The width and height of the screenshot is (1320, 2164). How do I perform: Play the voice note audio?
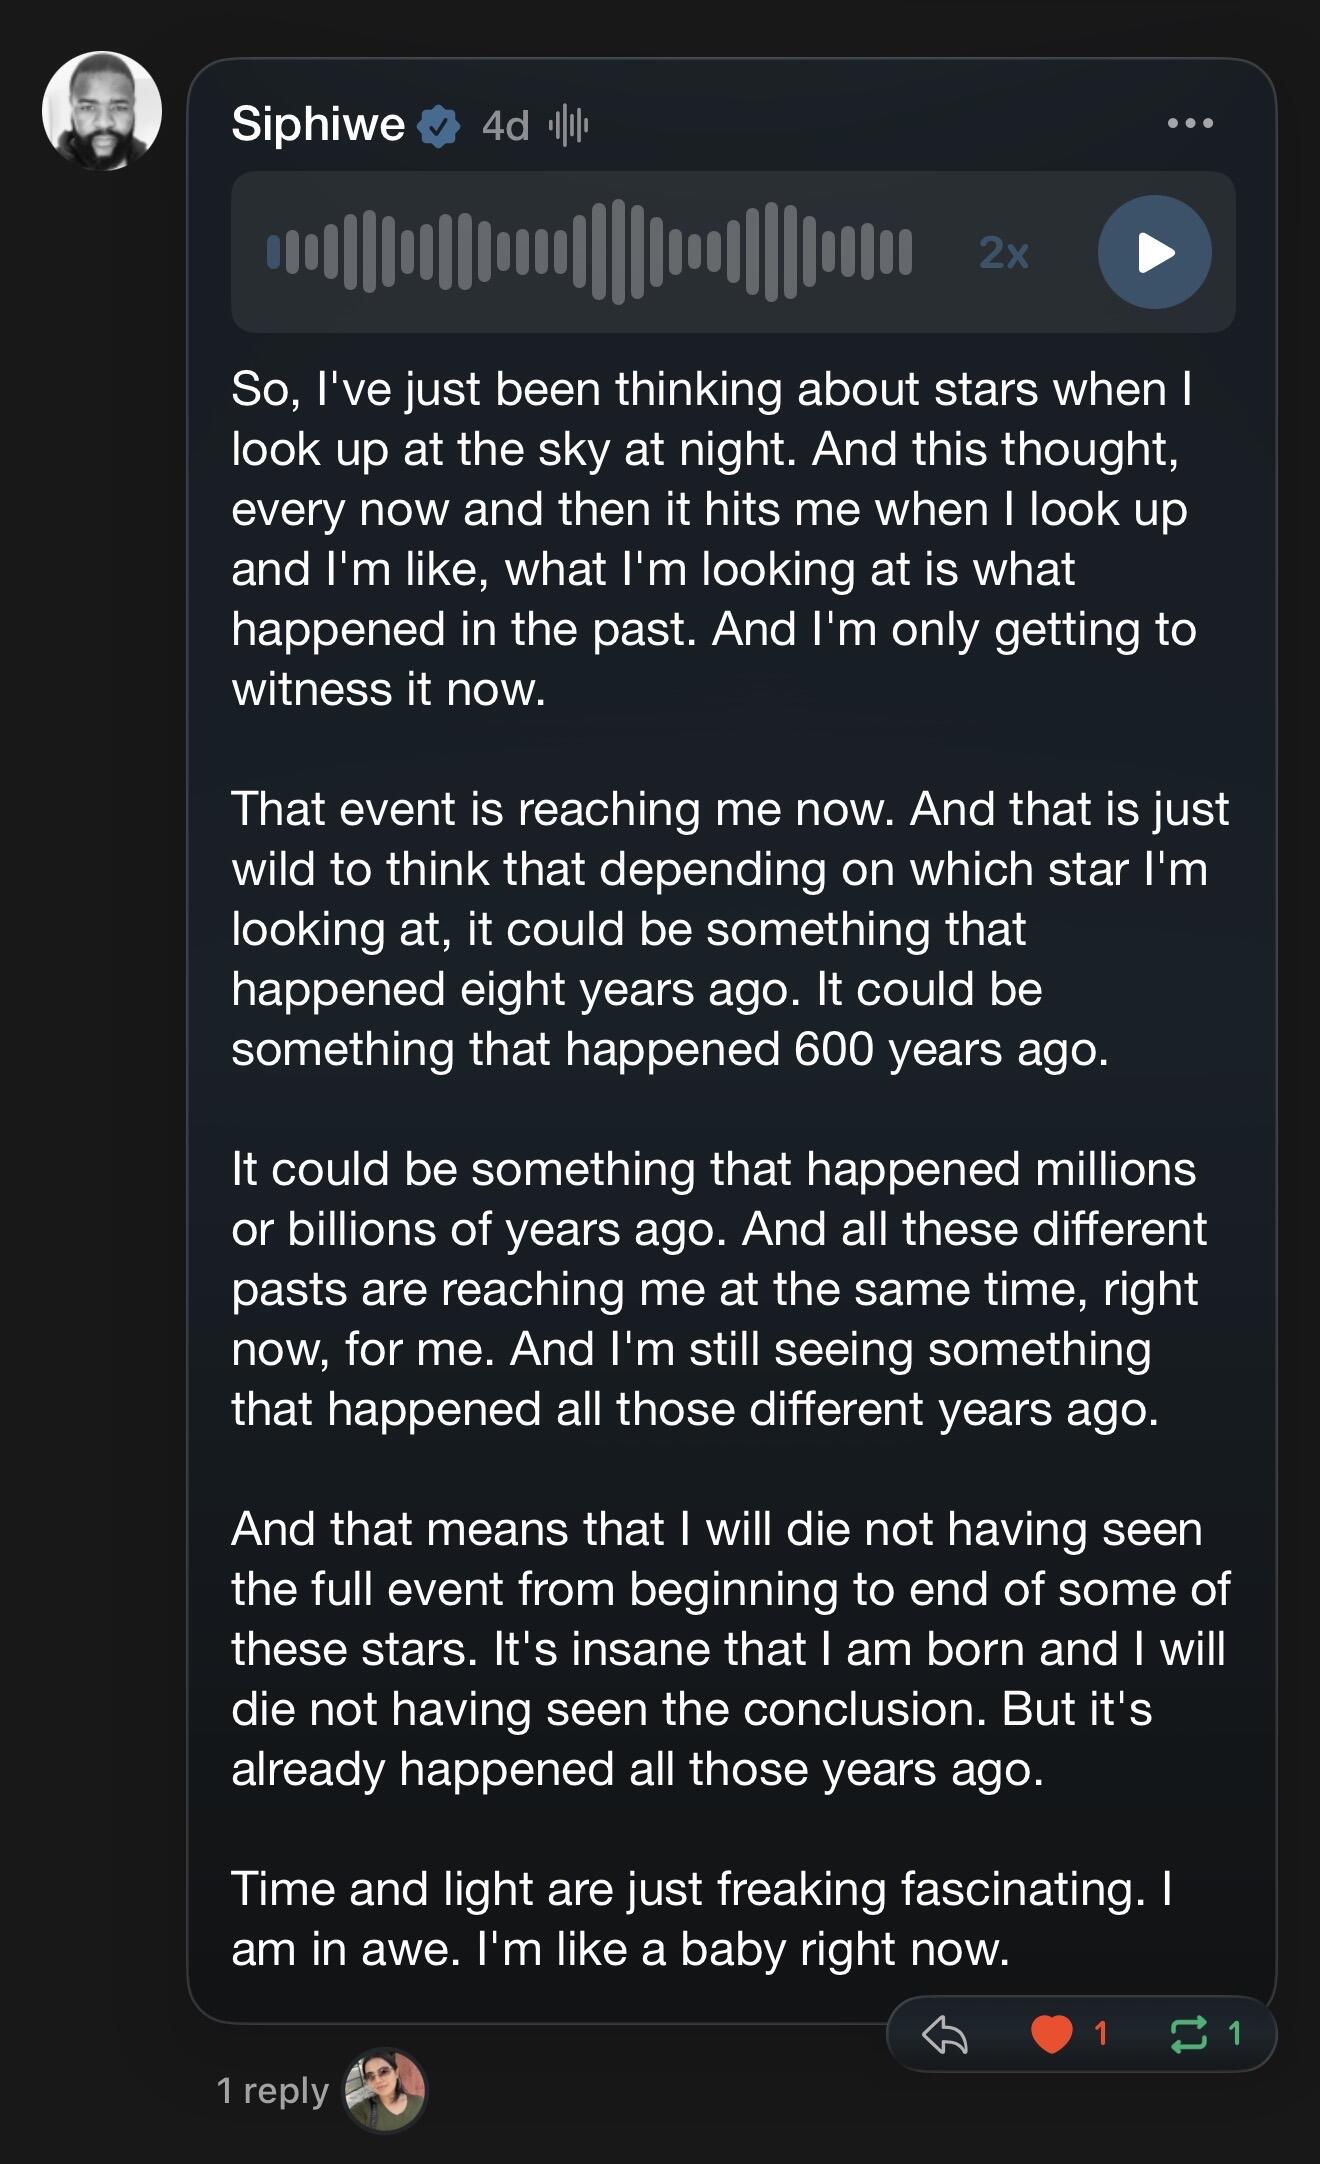(1155, 252)
